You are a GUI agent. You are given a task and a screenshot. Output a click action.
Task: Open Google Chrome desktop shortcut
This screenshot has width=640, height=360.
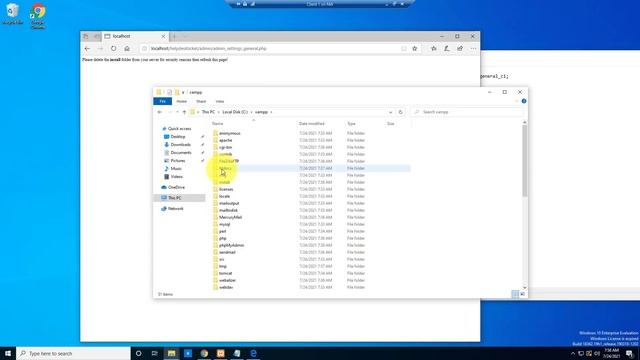[38, 16]
